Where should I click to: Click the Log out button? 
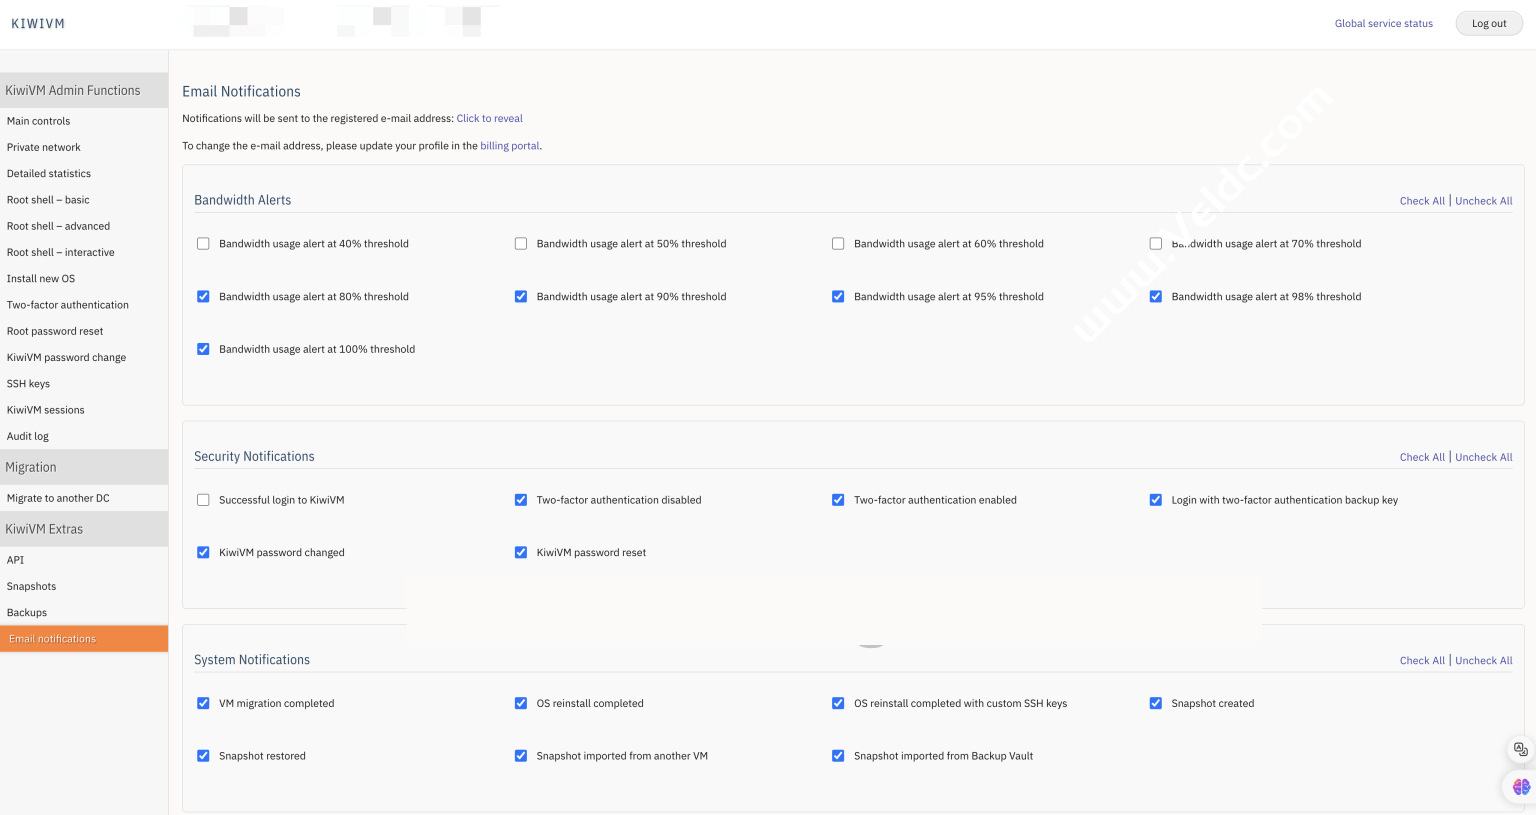click(x=1488, y=23)
